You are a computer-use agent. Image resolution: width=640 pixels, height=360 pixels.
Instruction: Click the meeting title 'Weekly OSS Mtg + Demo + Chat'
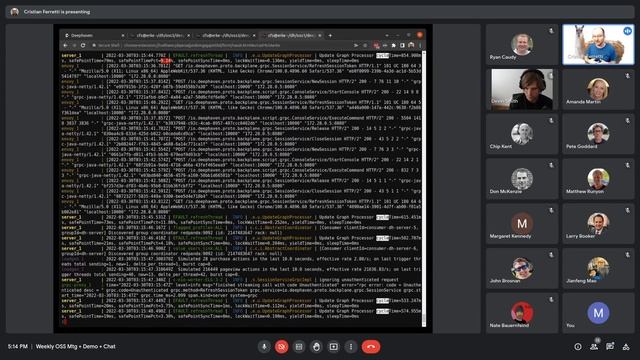click(76, 347)
